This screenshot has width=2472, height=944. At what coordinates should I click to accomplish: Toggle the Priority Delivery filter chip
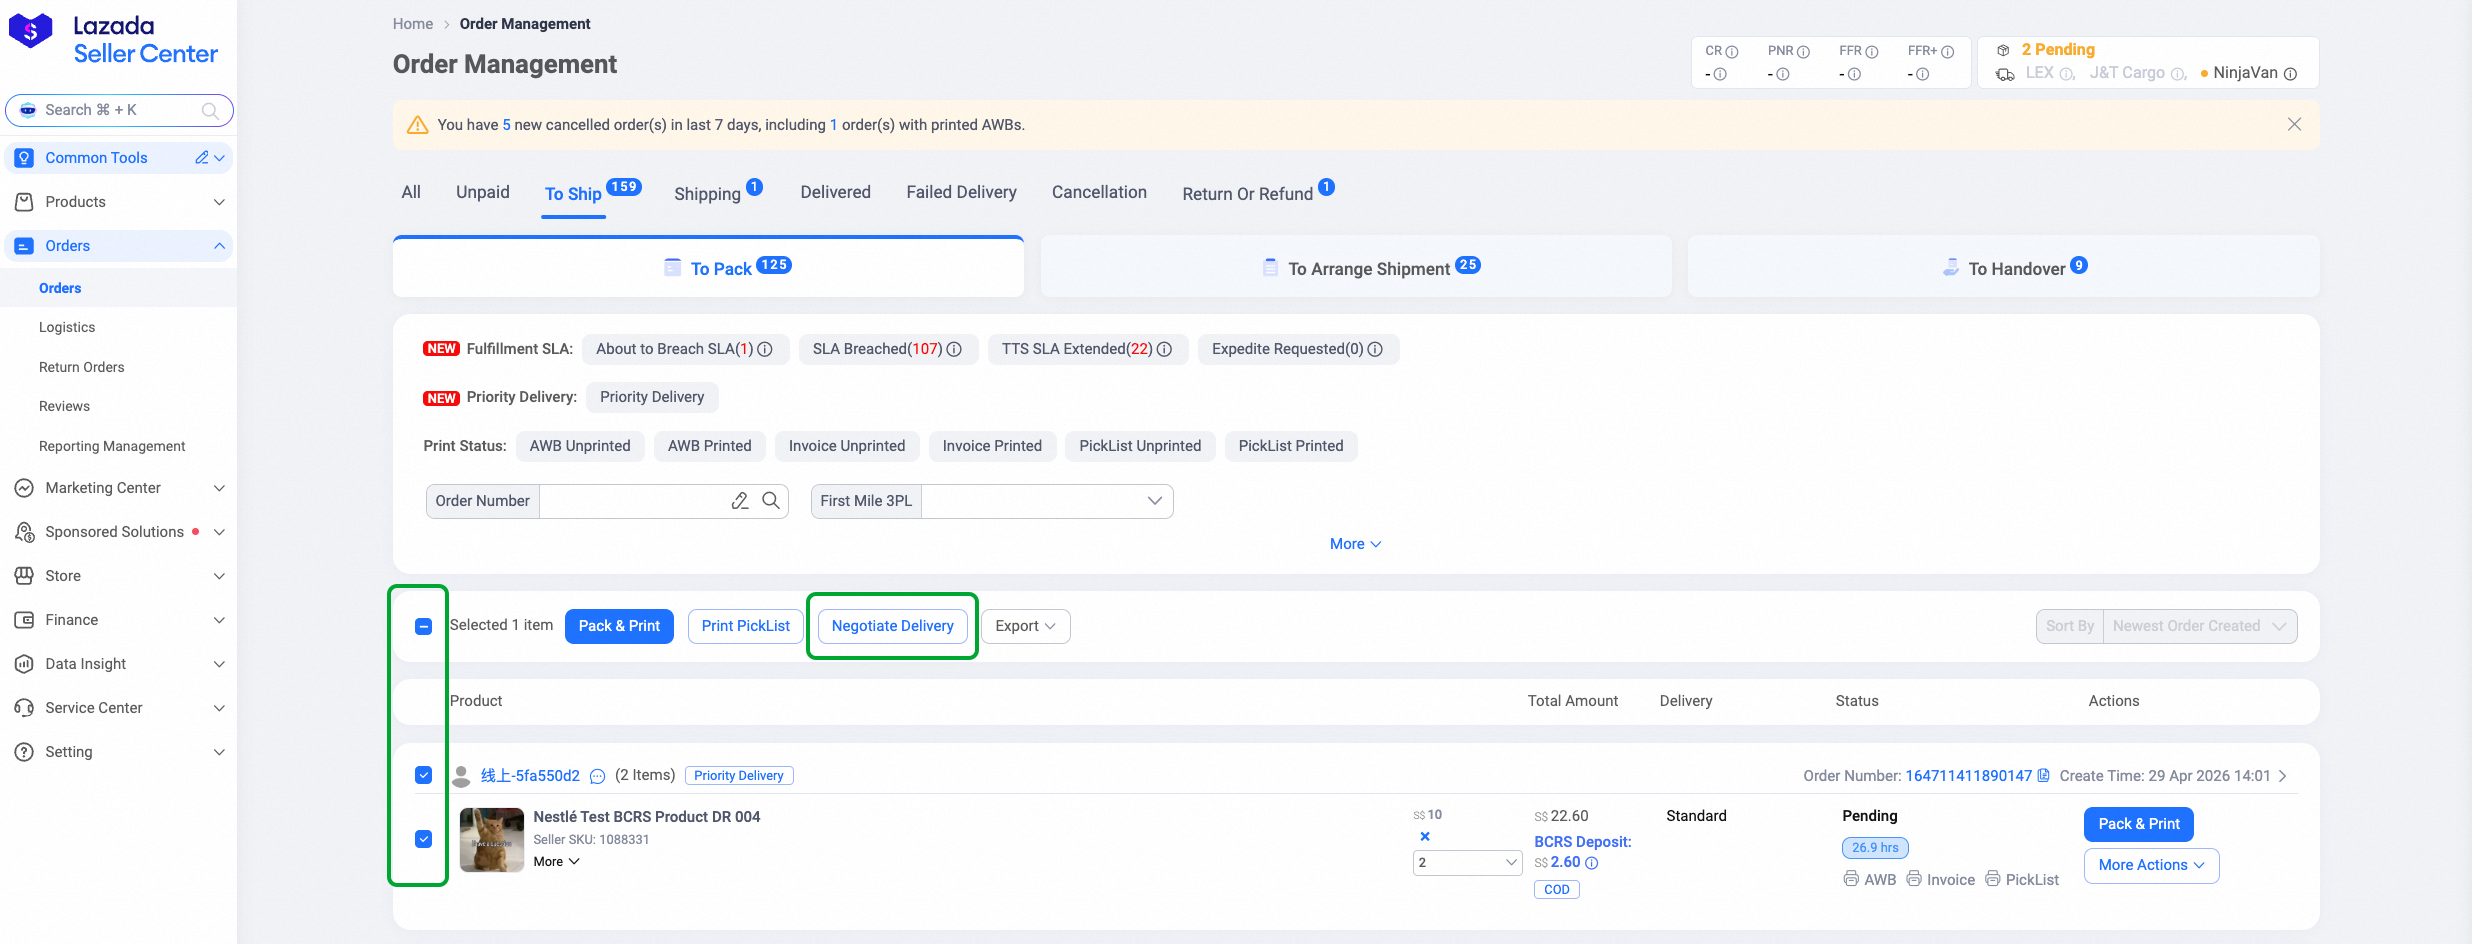pyautogui.click(x=652, y=397)
